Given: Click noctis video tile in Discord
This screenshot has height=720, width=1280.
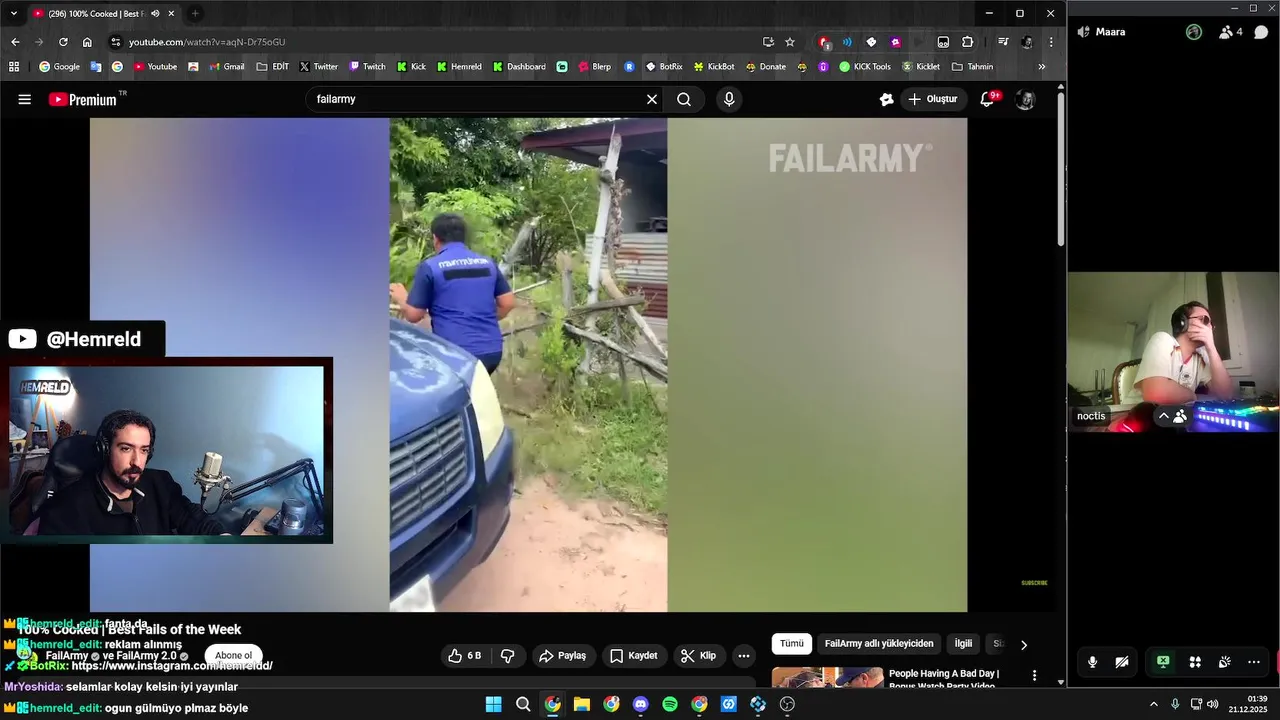Looking at the screenshot, I should click(1173, 352).
